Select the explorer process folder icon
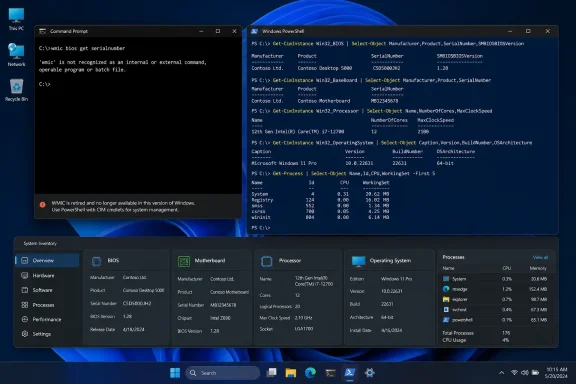Viewport: 576px width, 384px height. (x=446, y=299)
